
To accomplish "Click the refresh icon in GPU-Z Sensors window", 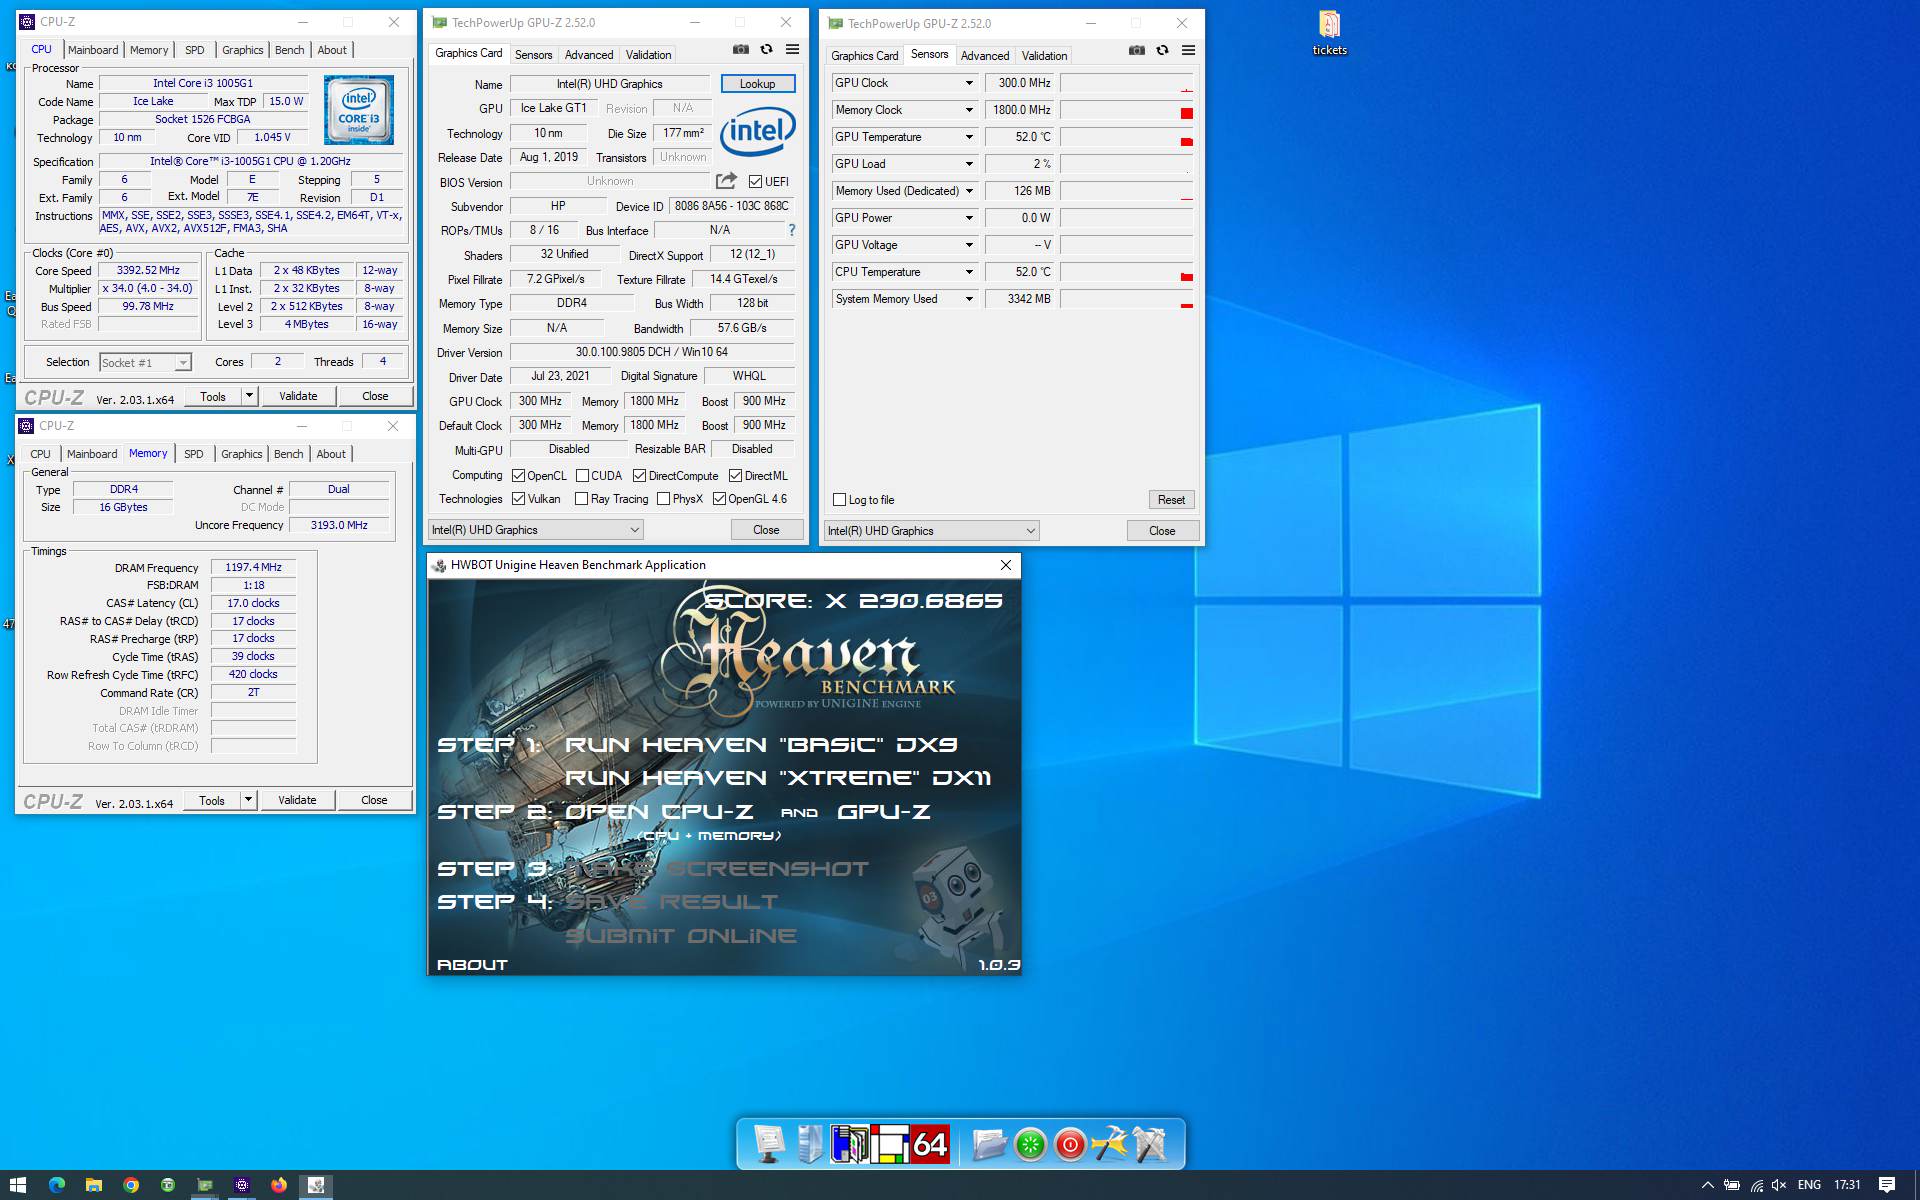I will 1162,50.
